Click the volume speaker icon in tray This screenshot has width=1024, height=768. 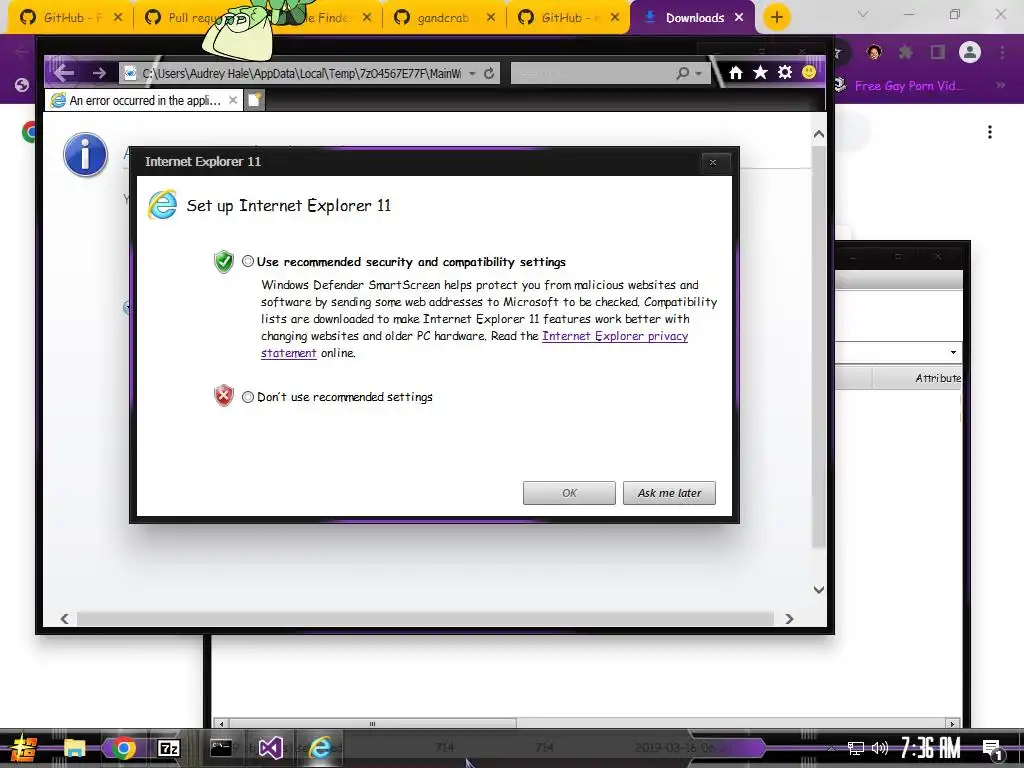pos(880,748)
